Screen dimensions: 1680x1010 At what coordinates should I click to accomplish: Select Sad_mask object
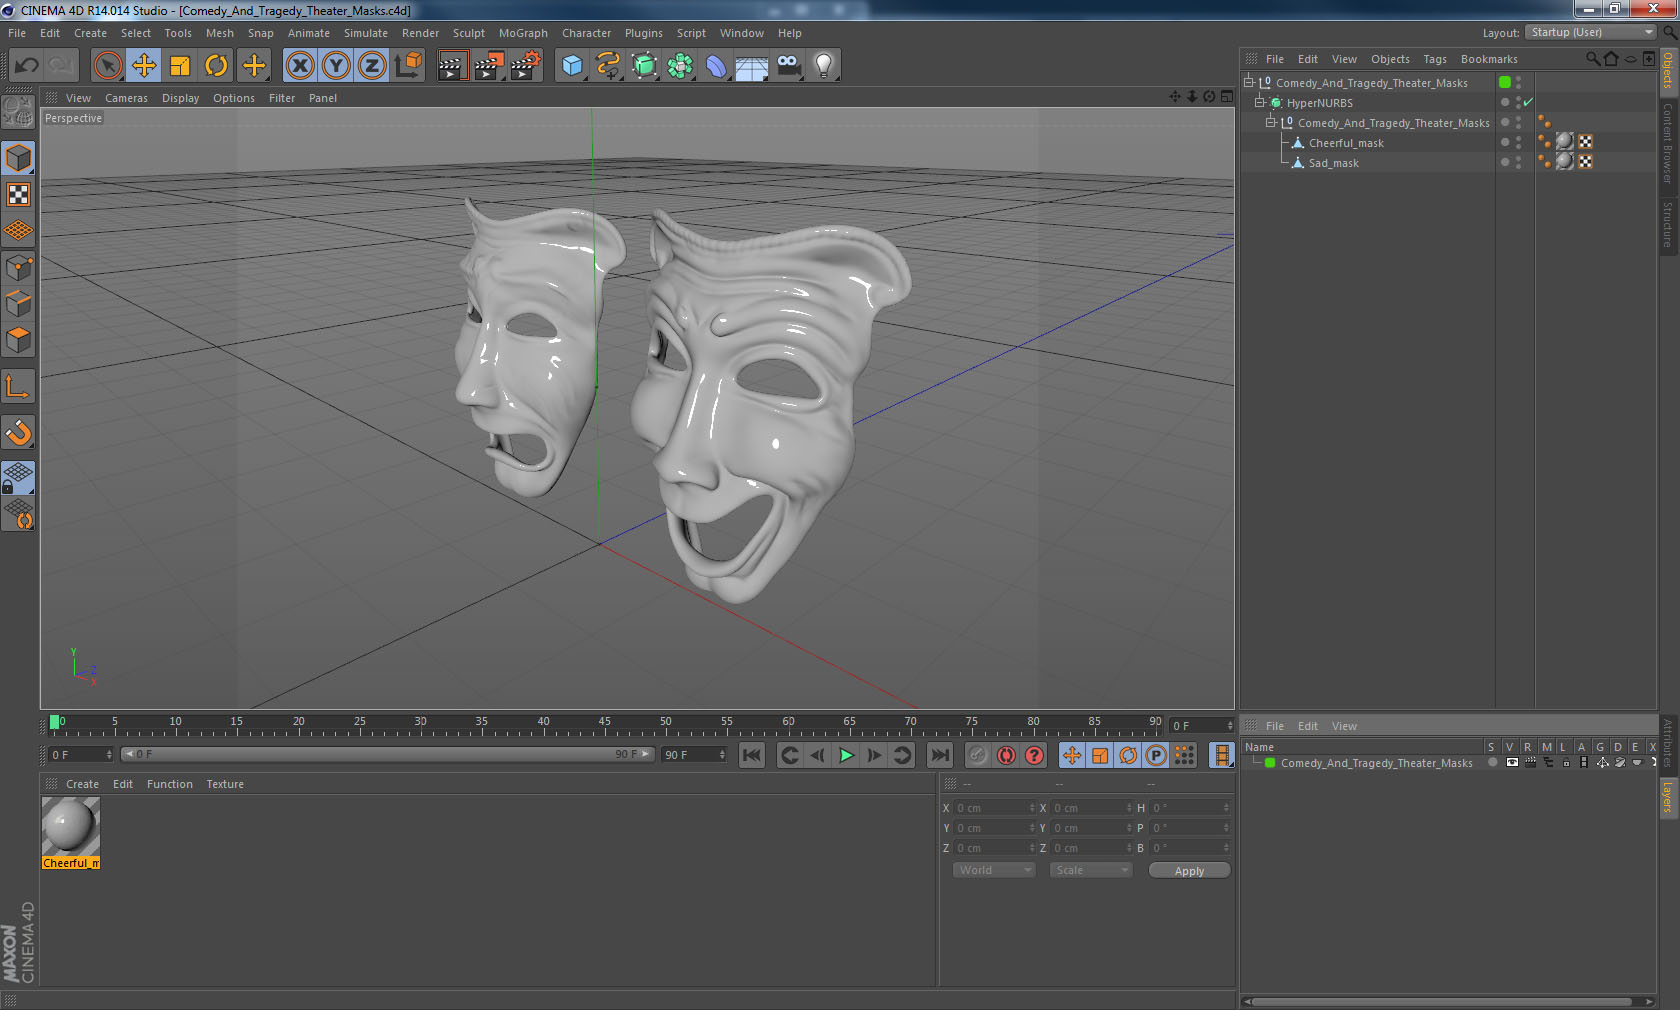tap(1334, 163)
